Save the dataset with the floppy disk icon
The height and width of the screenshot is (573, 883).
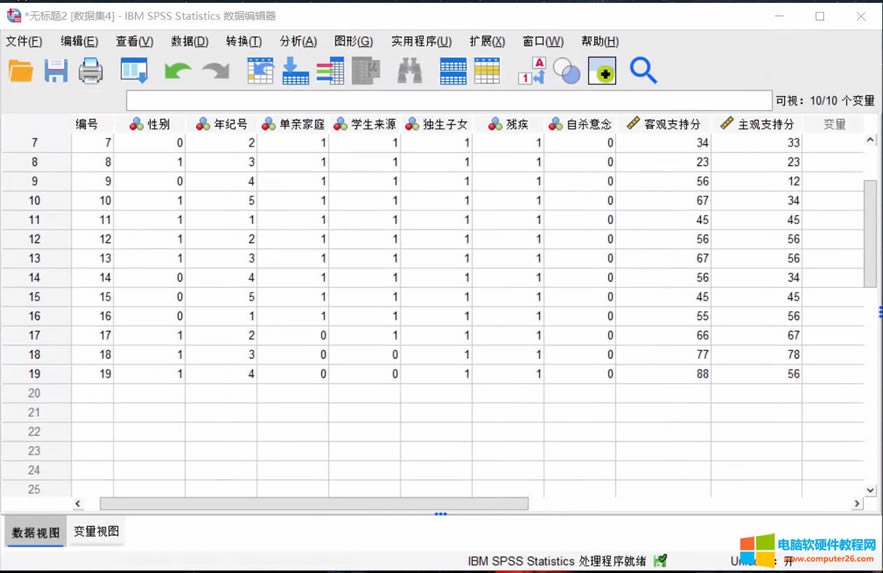[x=56, y=71]
